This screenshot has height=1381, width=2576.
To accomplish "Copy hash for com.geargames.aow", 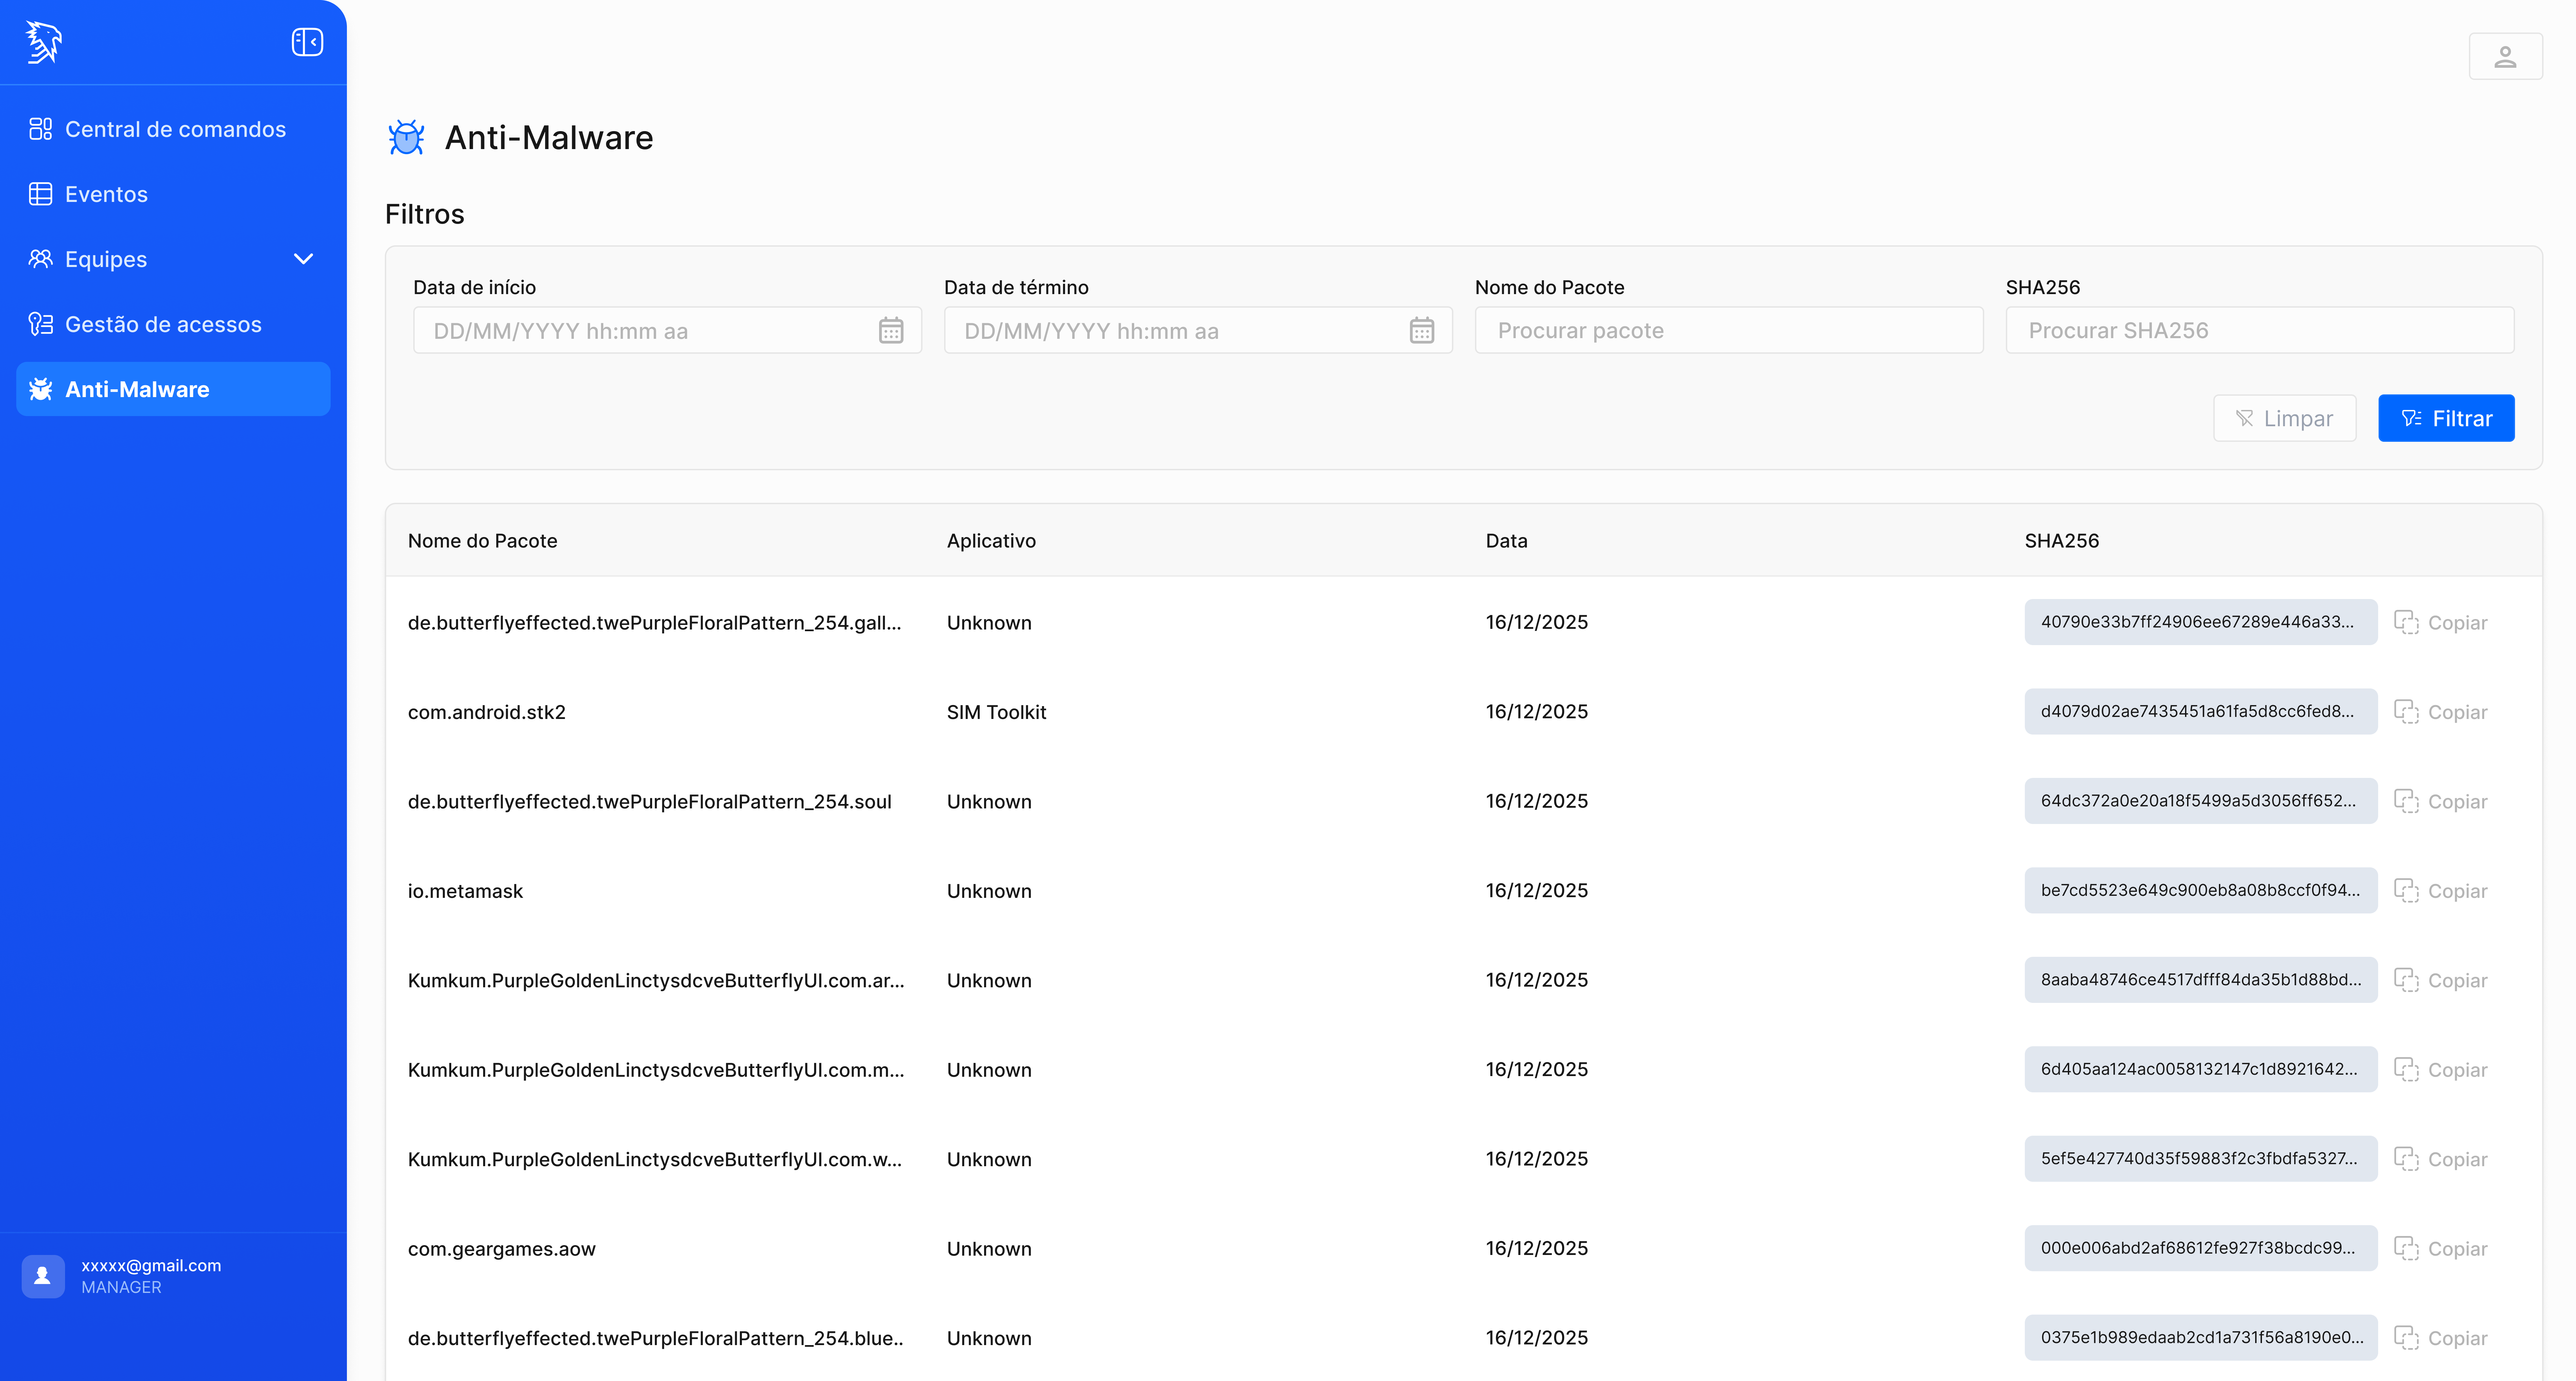I will pyautogui.click(x=2440, y=1249).
